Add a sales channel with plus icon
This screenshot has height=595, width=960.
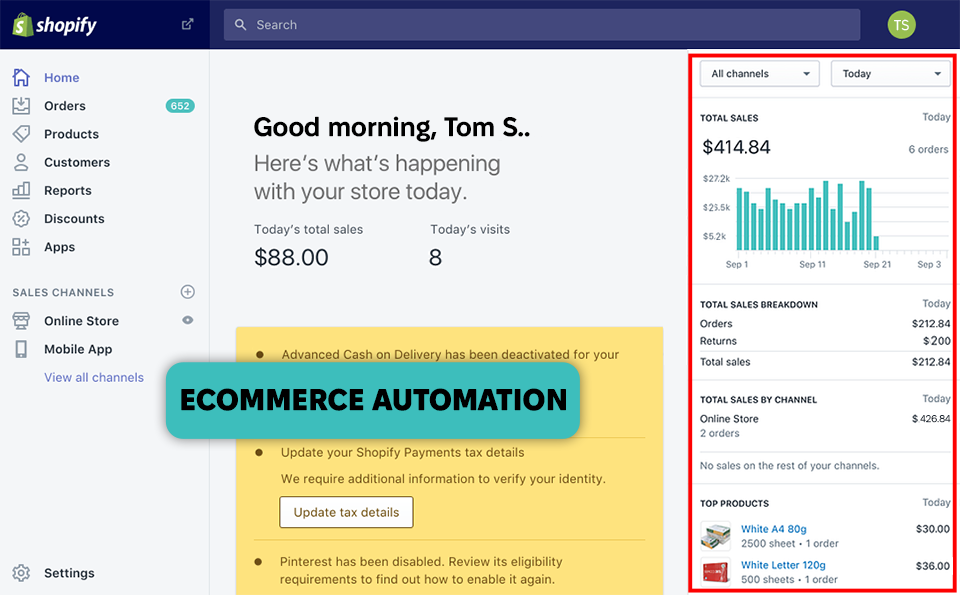(187, 292)
